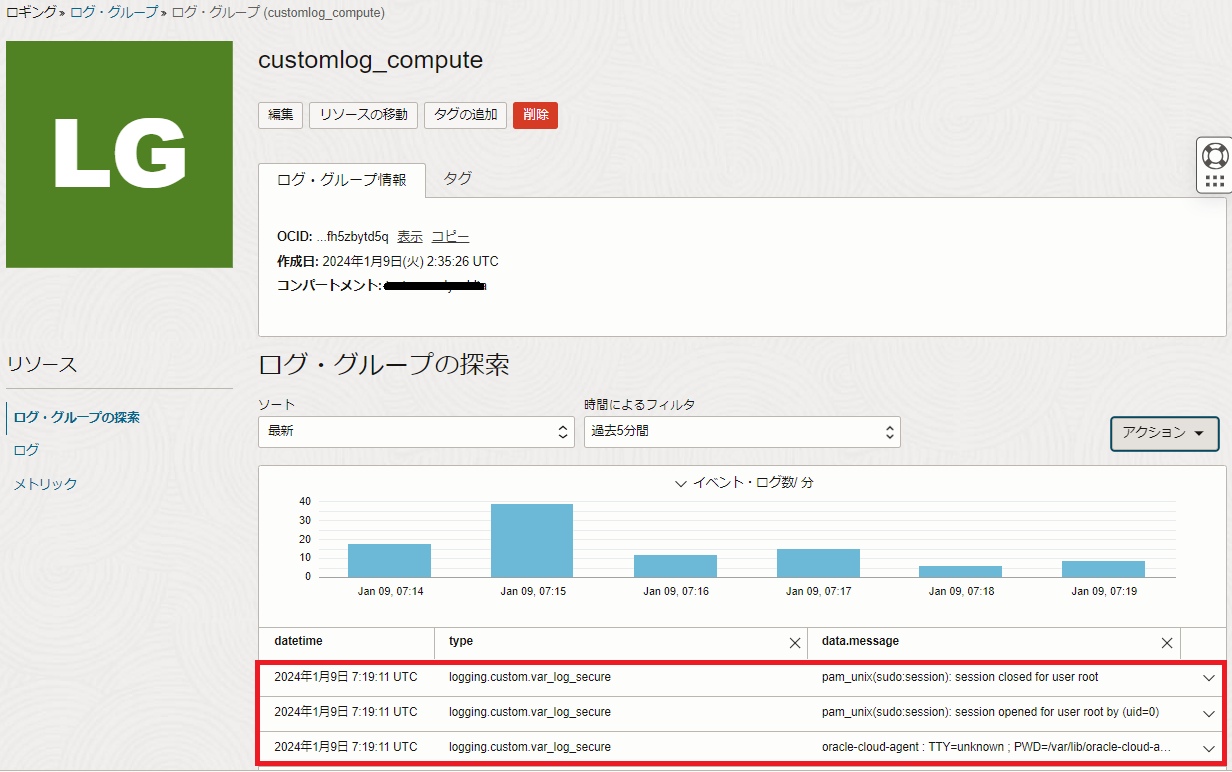This screenshot has height=772, width=1232.
Task: Open the time filter dropdown 過去5分間
Action: 742,432
